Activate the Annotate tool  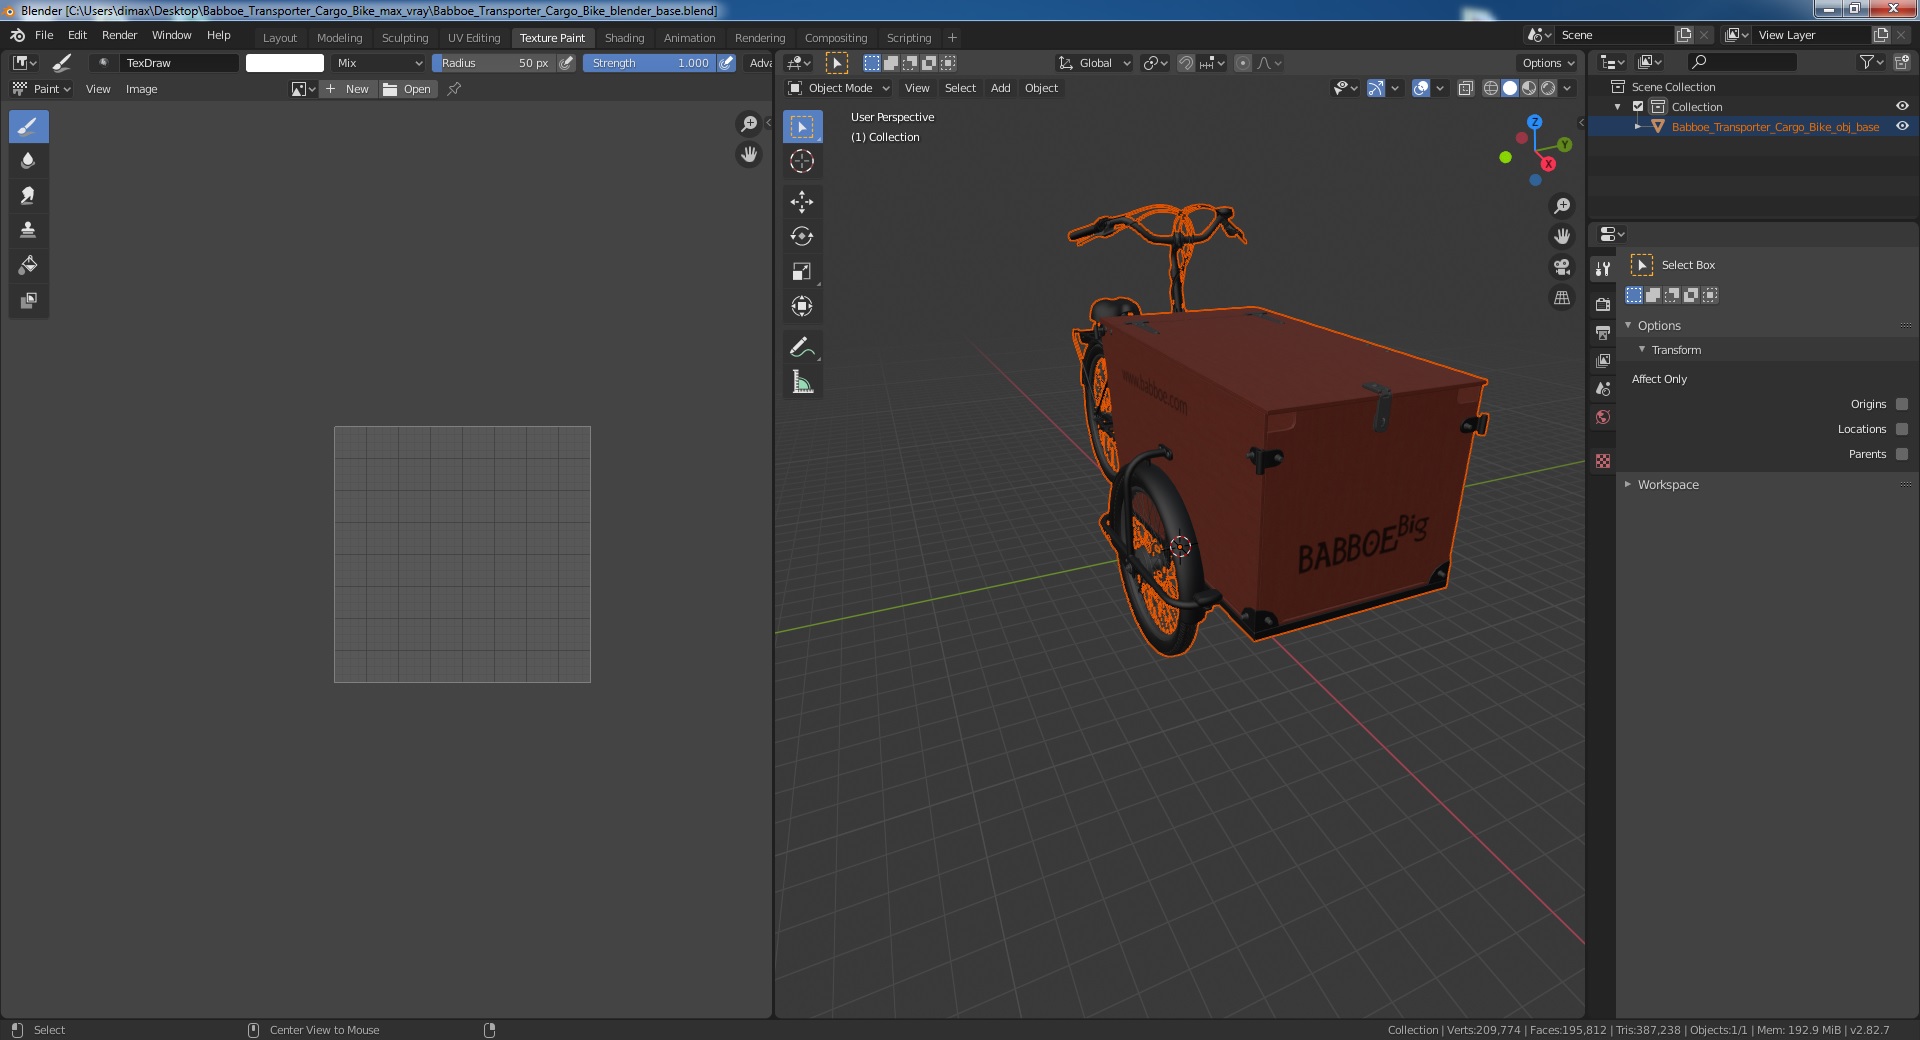802,347
